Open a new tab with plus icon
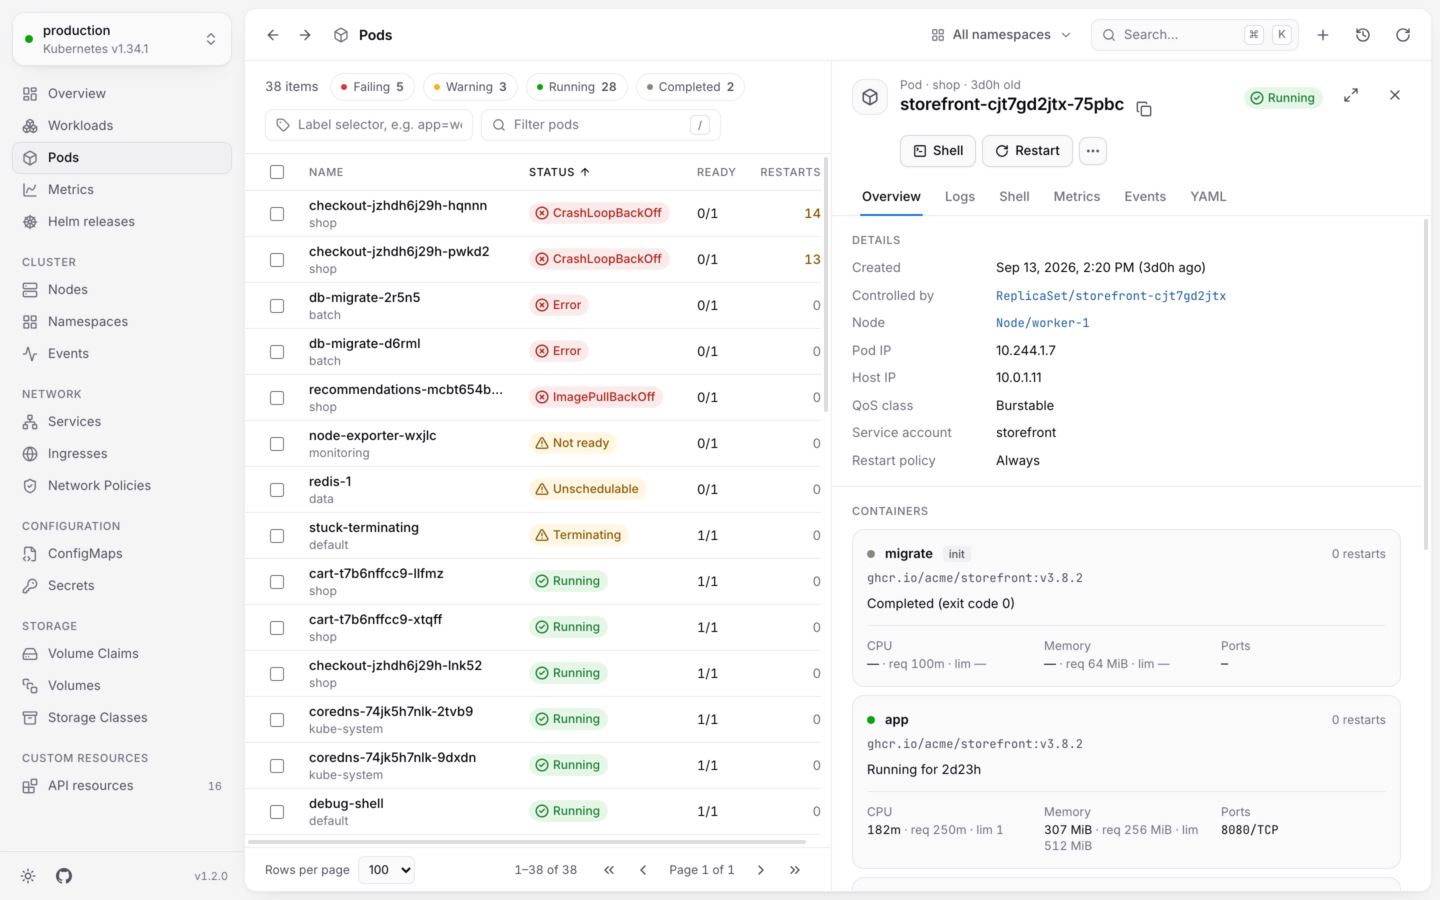Image resolution: width=1440 pixels, height=900 pixels. pyautogui.click(x=1323, y=35)
